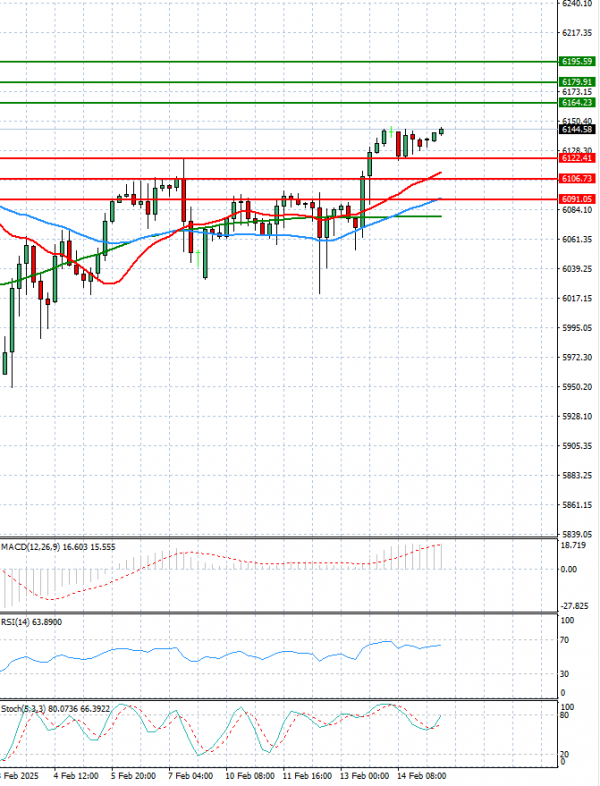This screenshot has width=600, height=786.
Task: Click the RSI scale value 70
Action: click(564, 640)
